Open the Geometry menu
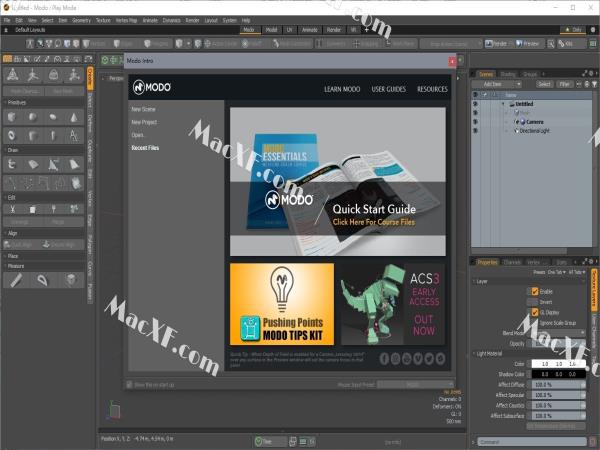 click(82, 20)
